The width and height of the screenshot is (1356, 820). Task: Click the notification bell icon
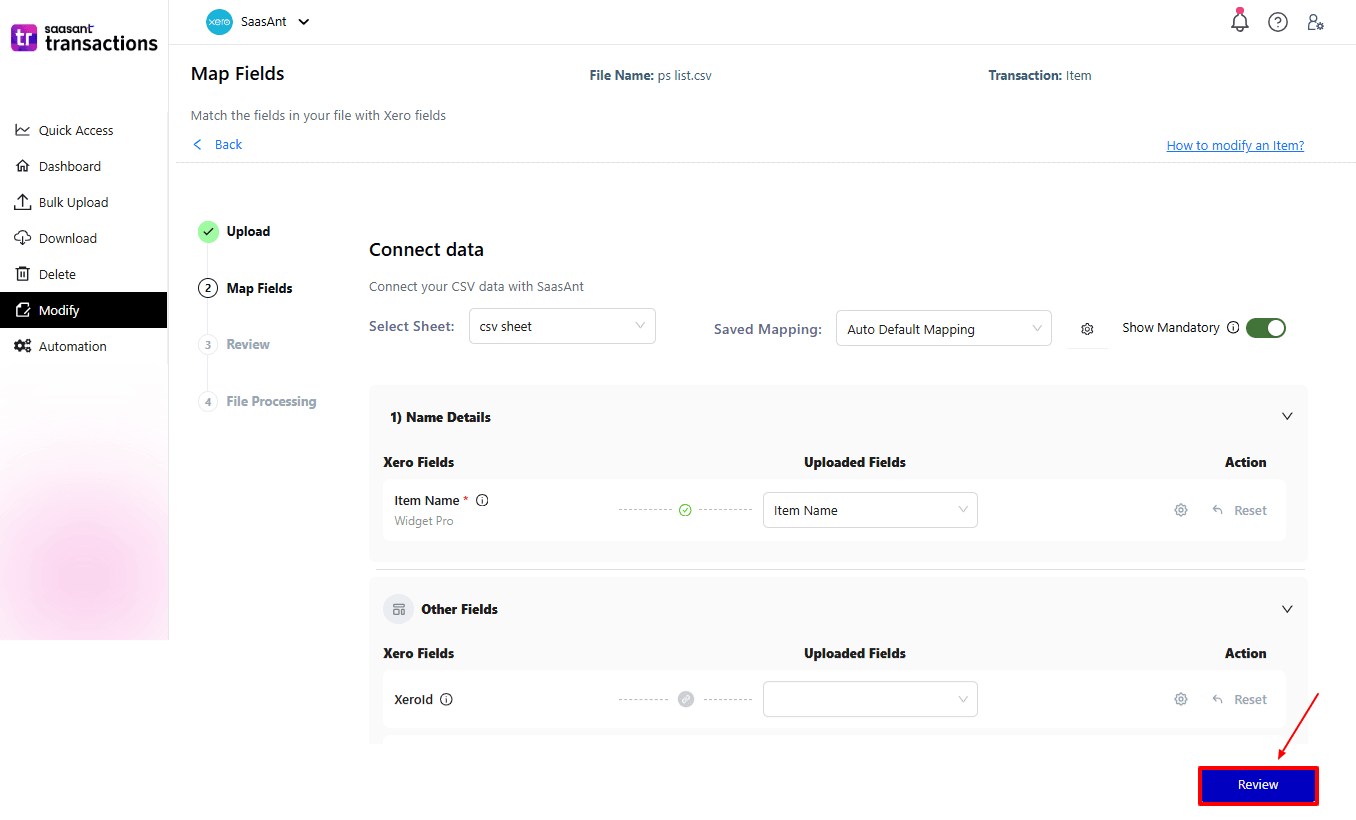pyautogui.click(x=1240, y=22)
